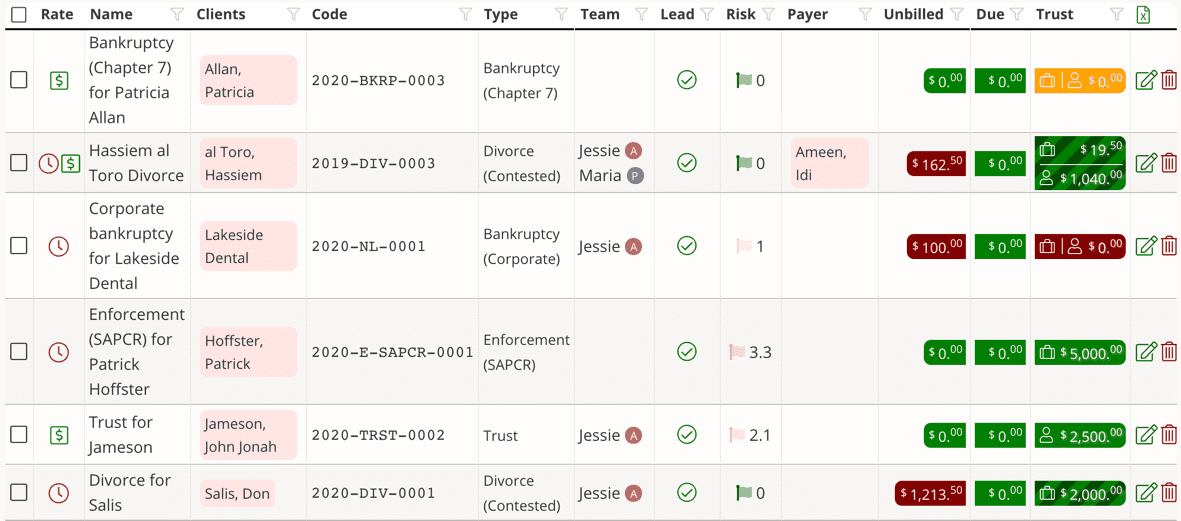Open the Trust column filter
The image size is (1181, 521).
coord(1117,15)
